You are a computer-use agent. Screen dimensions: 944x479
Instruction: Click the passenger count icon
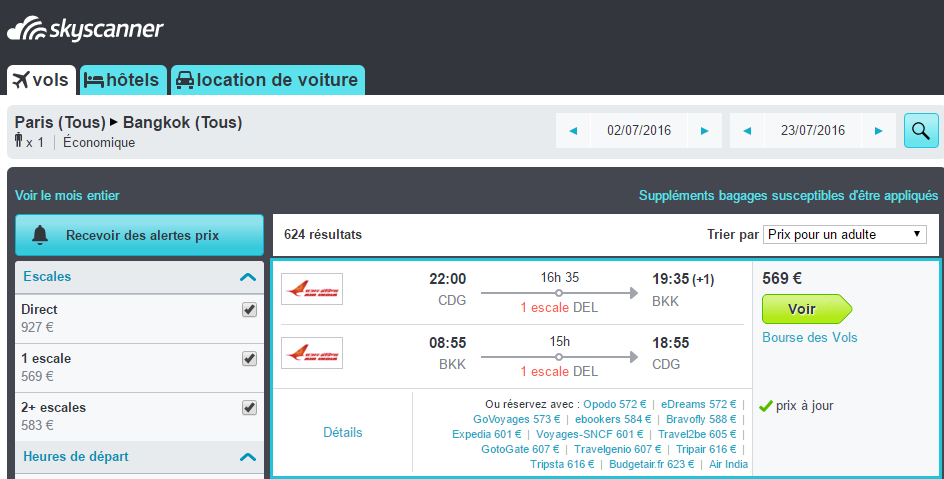tap(19, 141)
